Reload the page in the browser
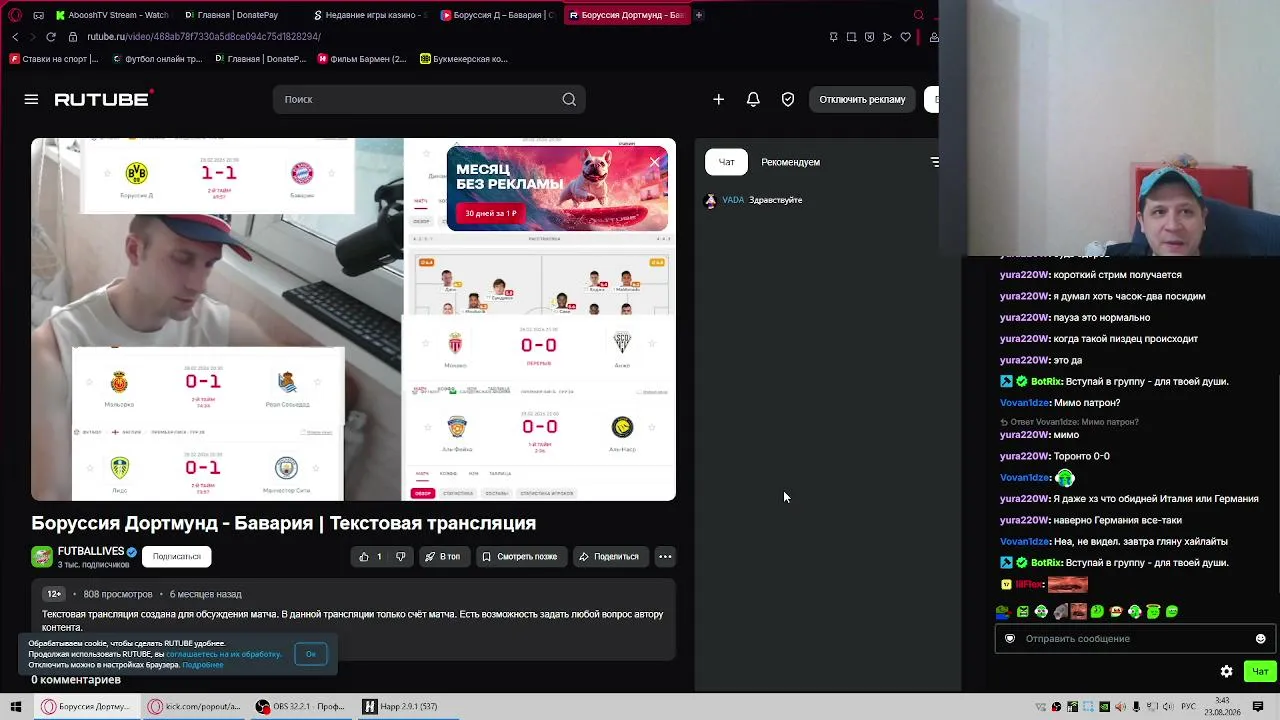This screenshot has width=1280, height=720. (50, 37)
